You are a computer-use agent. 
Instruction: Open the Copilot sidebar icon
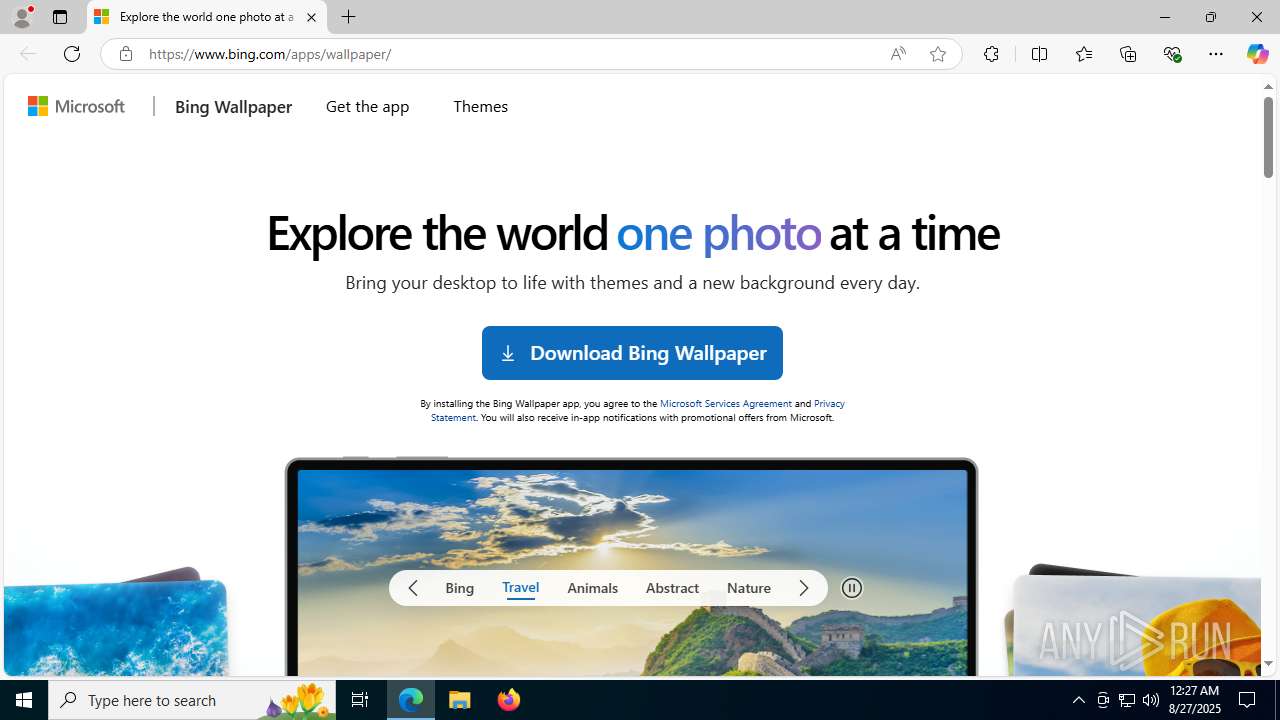[x=1257, y=54]
